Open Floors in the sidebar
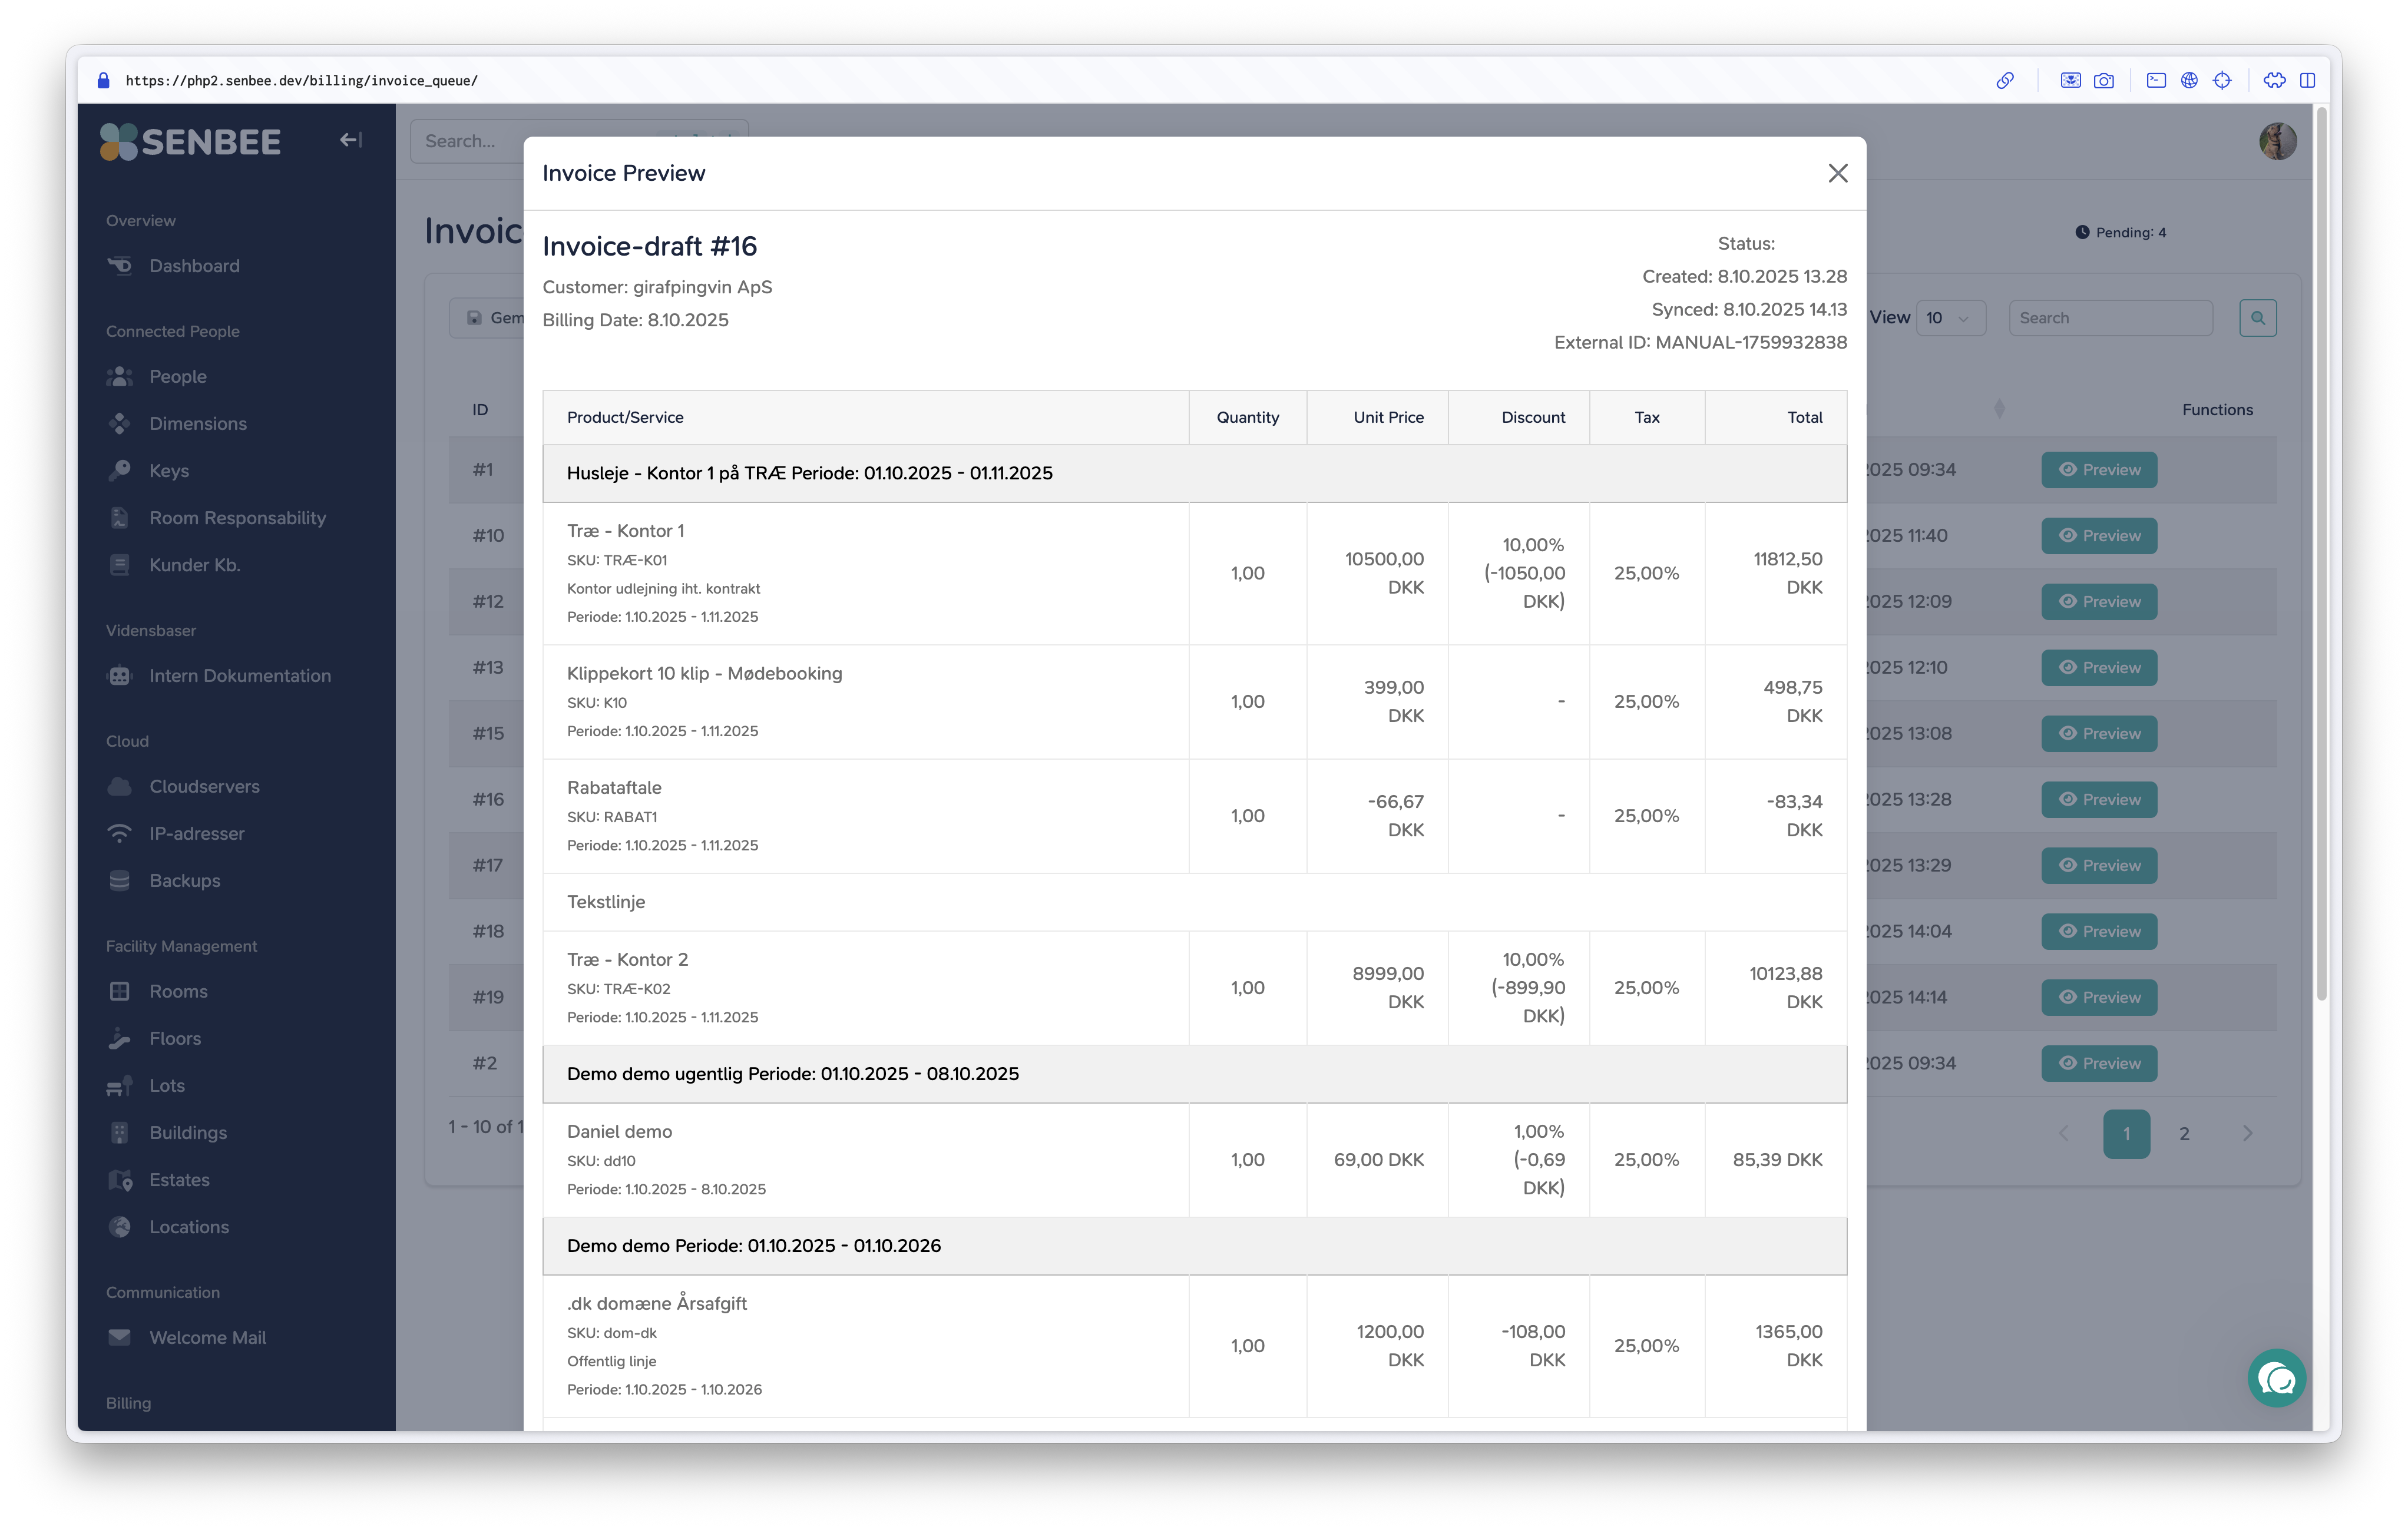The image size is (2408, 1530). click(175, 1039)
